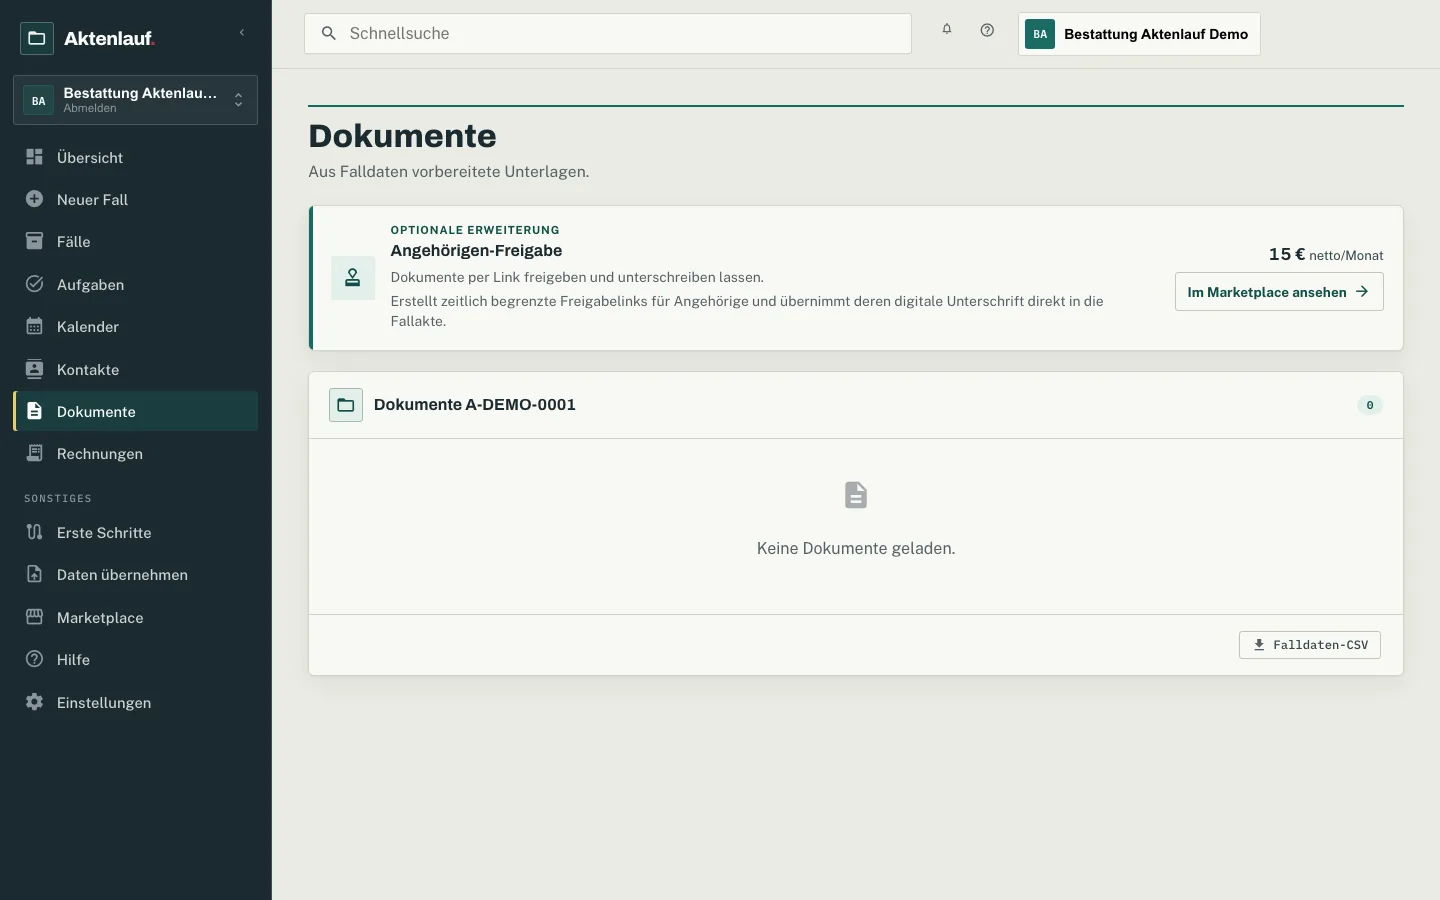
Task: Open Hilfe from the sidebar
Action: 135,659
